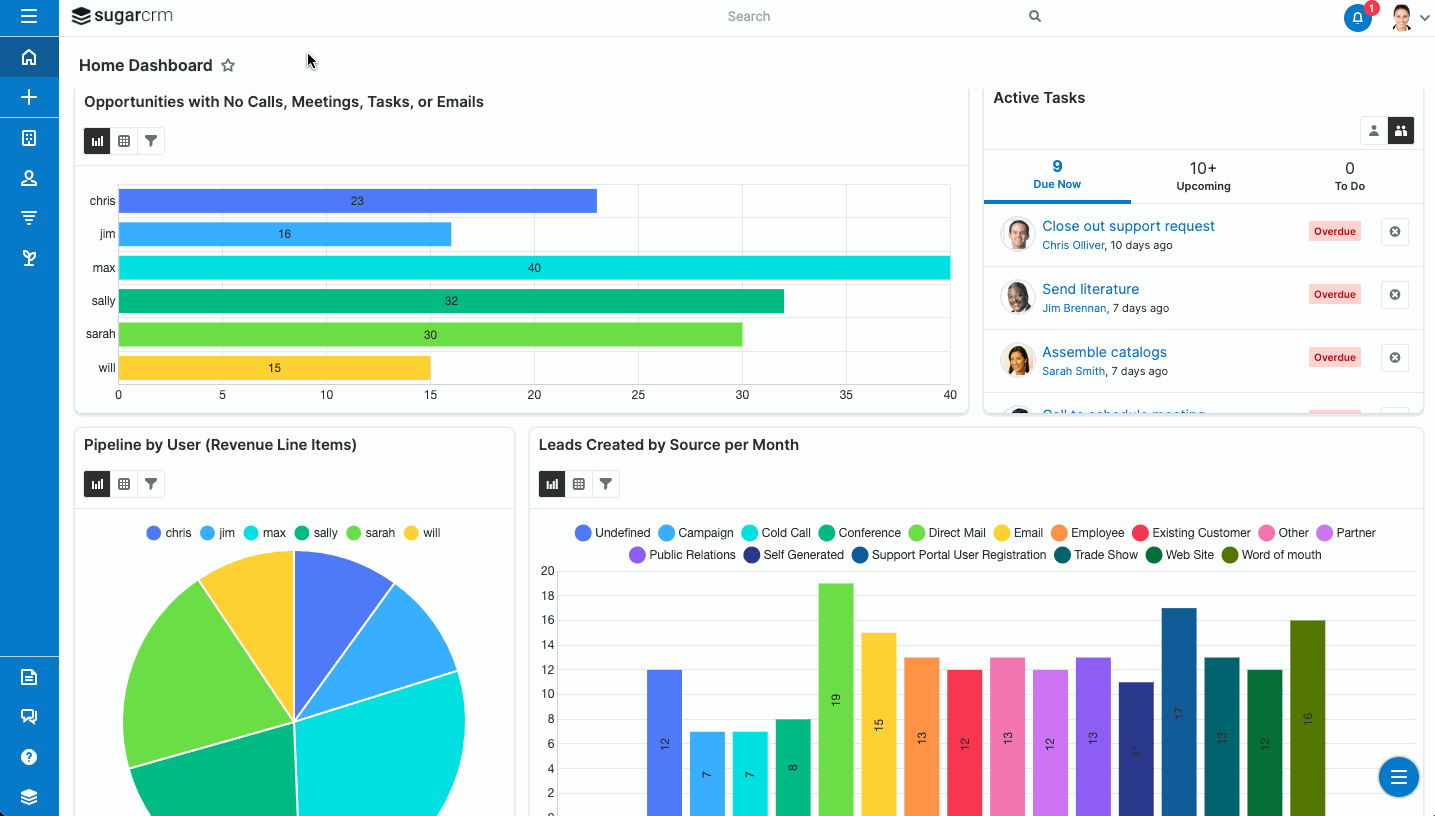Viewport: 1435px width, 816px height.
Task: Open the Help question mark icon
Action: click(29, 757)
